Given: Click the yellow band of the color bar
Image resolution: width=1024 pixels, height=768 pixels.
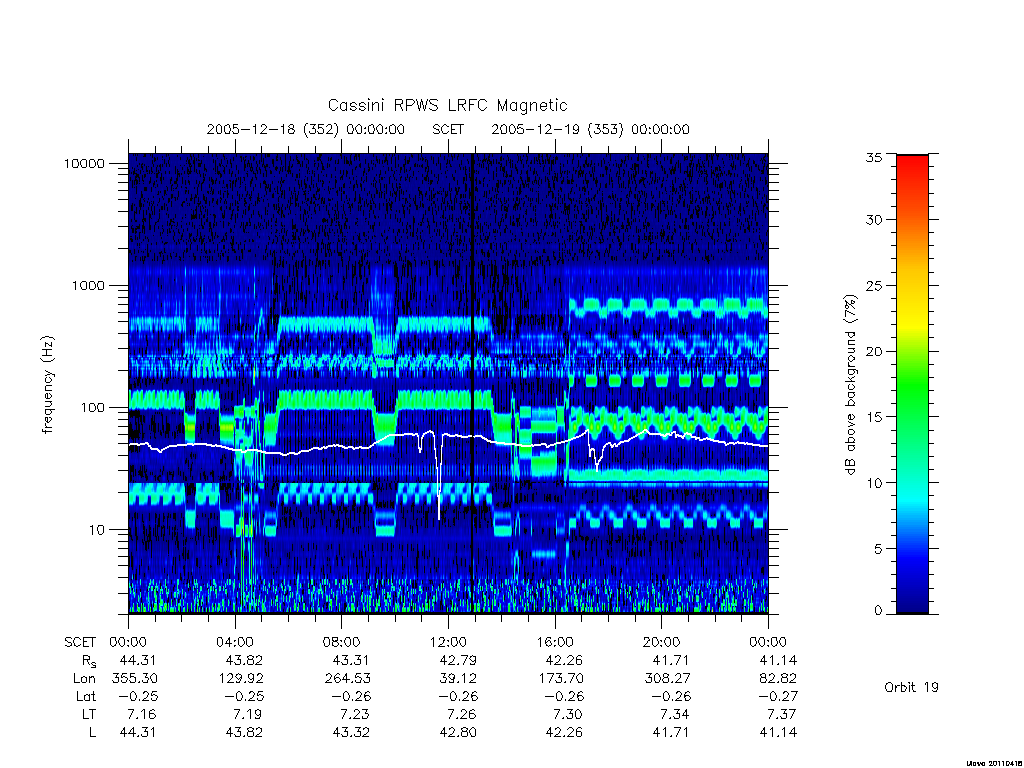Looking at the screenshot, I should click(x=912, y=320).
